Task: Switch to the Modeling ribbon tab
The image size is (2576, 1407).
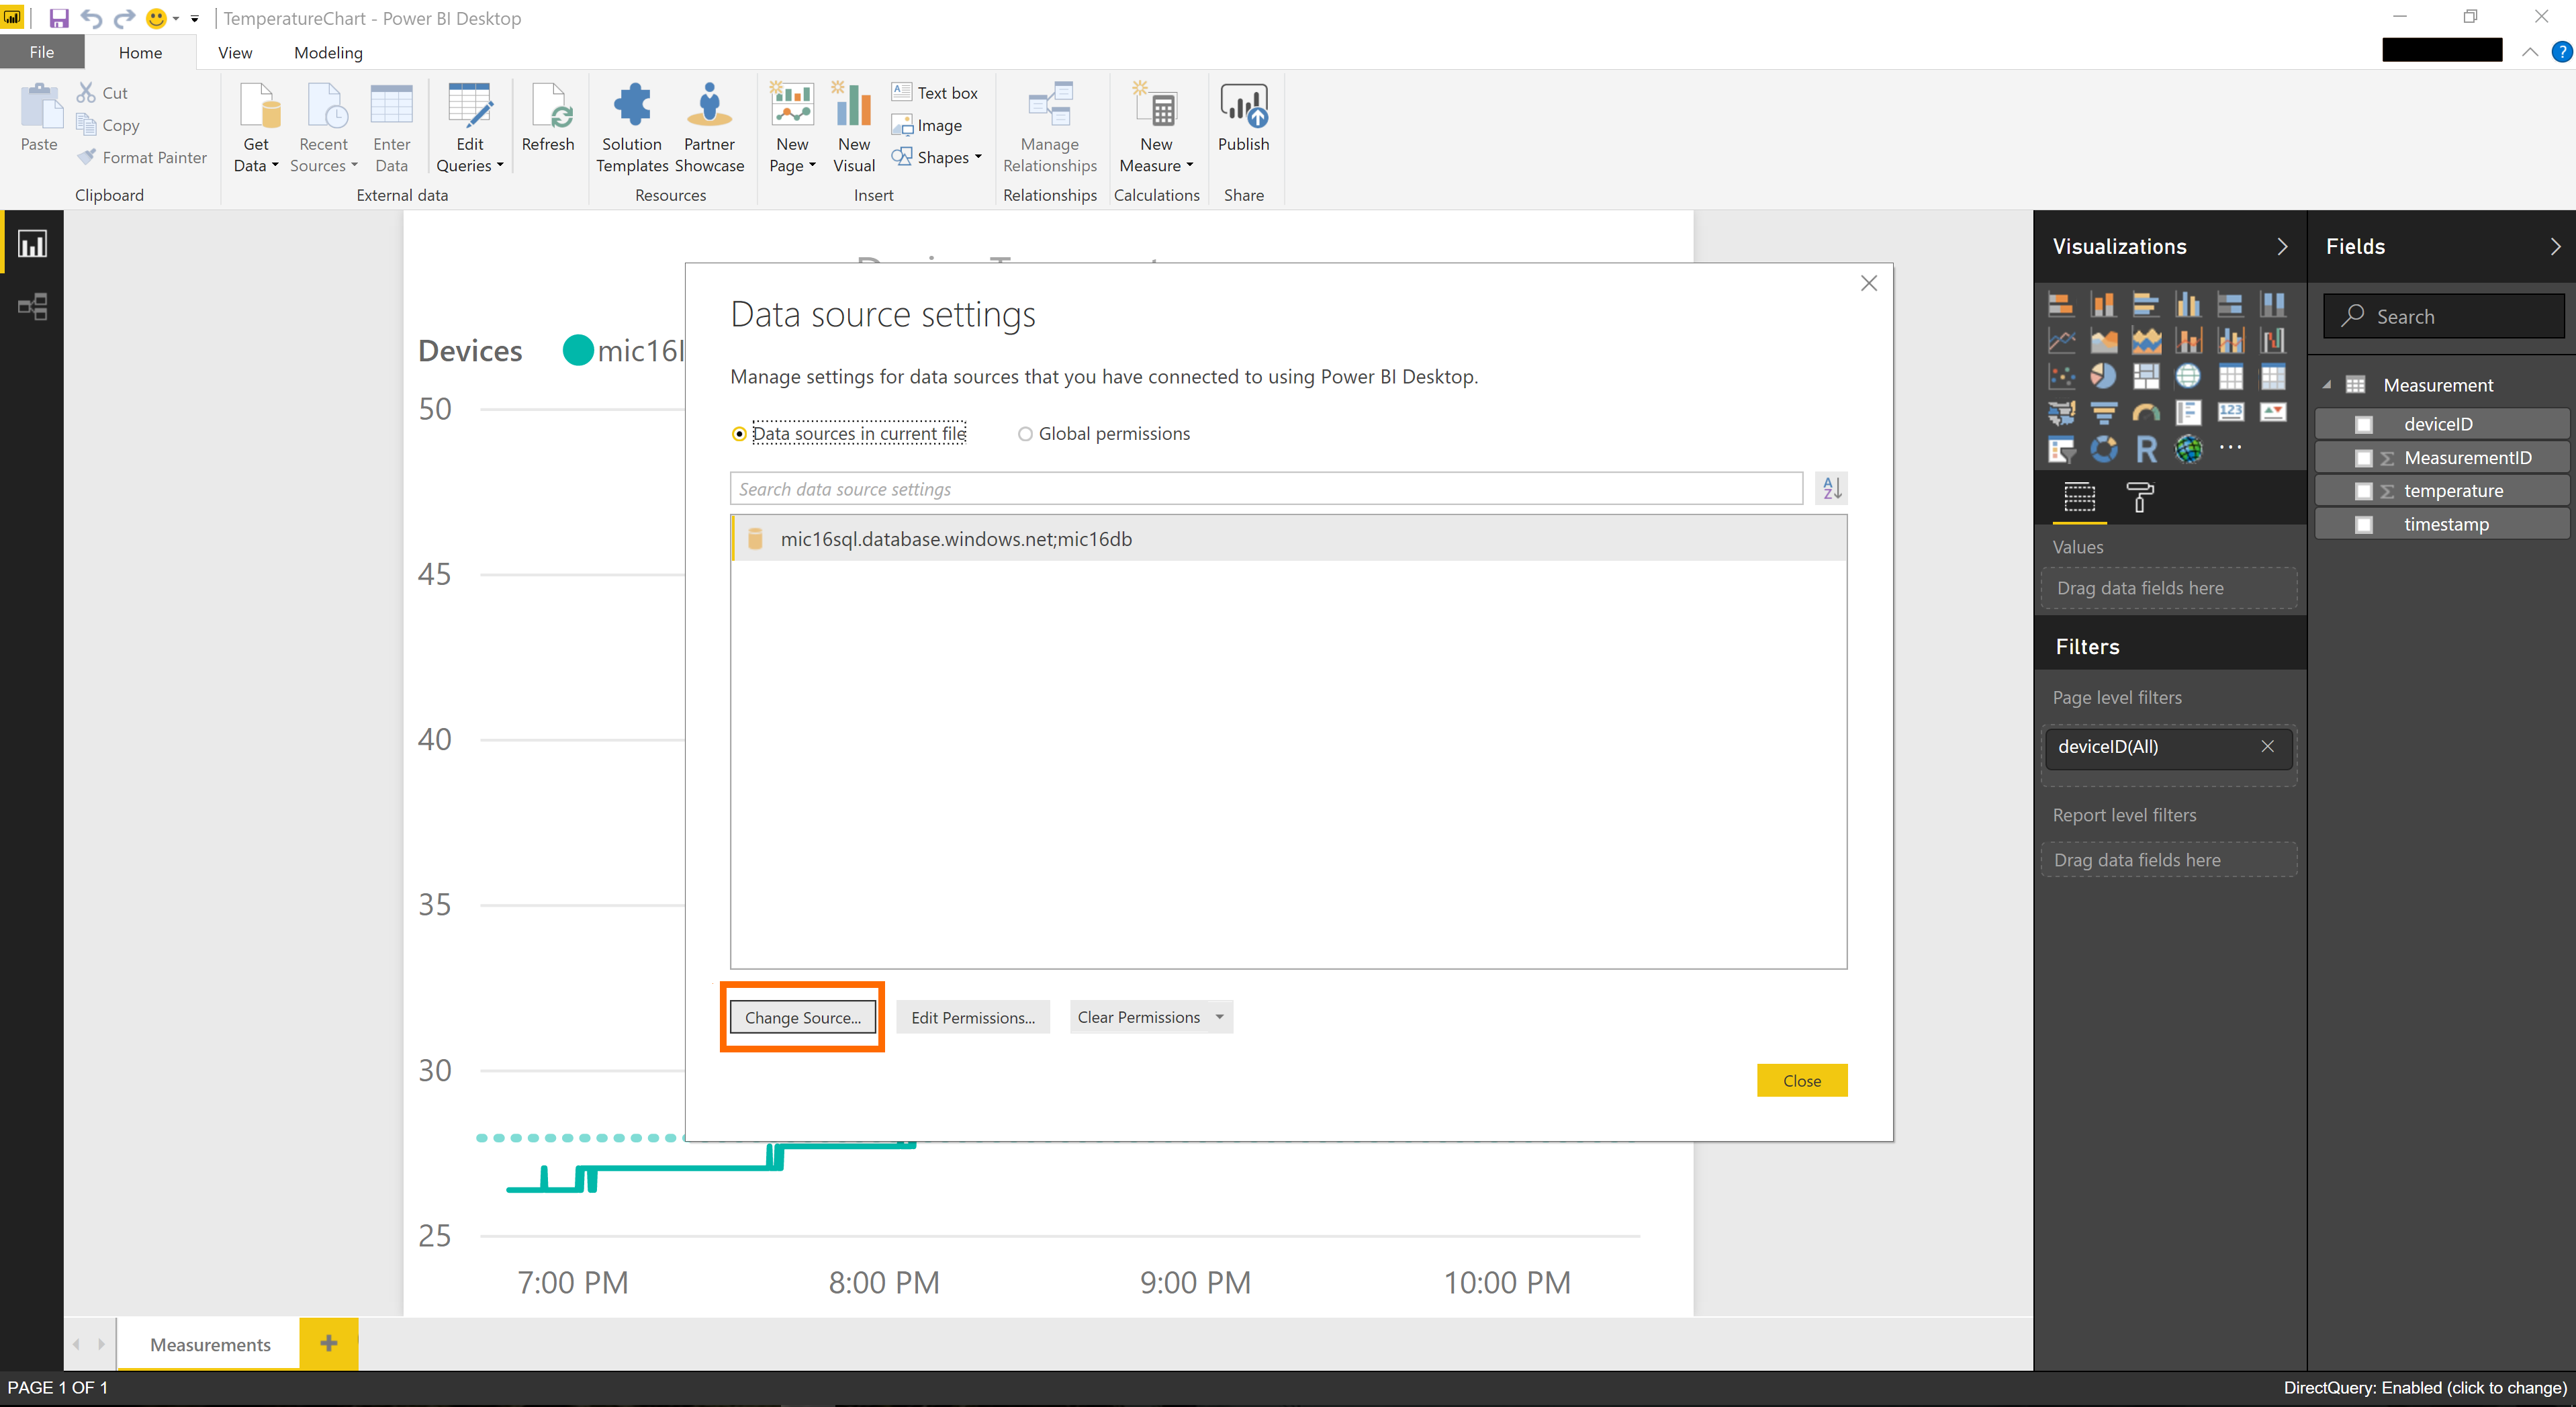Action: (328, 52)
